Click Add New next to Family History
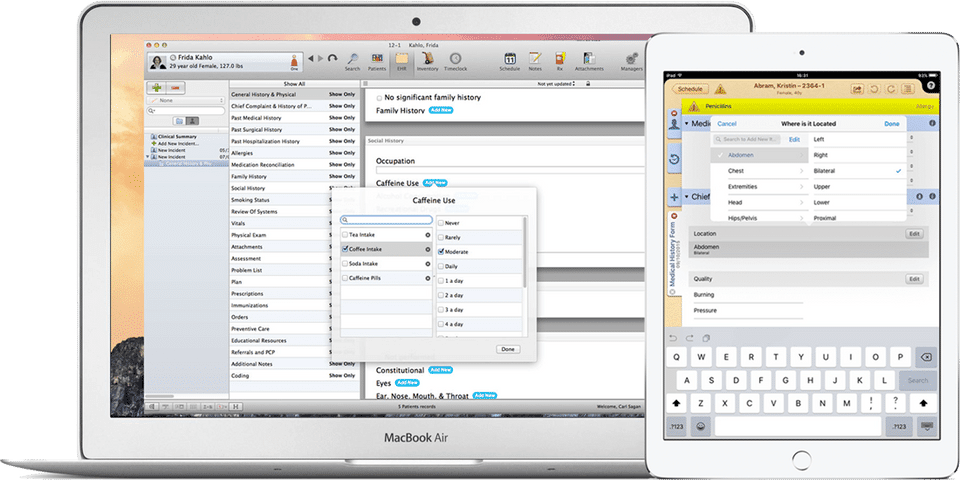960x480 pixels. (x=441, y=110)
